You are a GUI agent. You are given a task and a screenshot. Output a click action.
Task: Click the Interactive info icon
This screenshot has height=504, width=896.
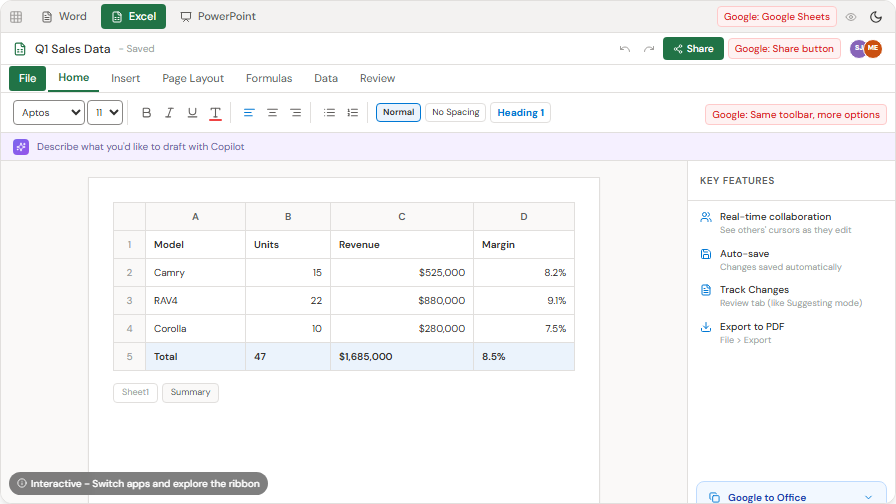[22, 483]
